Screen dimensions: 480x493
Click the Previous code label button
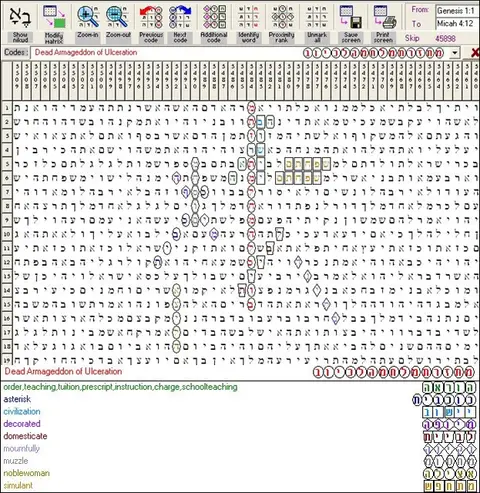pos(151,37)
